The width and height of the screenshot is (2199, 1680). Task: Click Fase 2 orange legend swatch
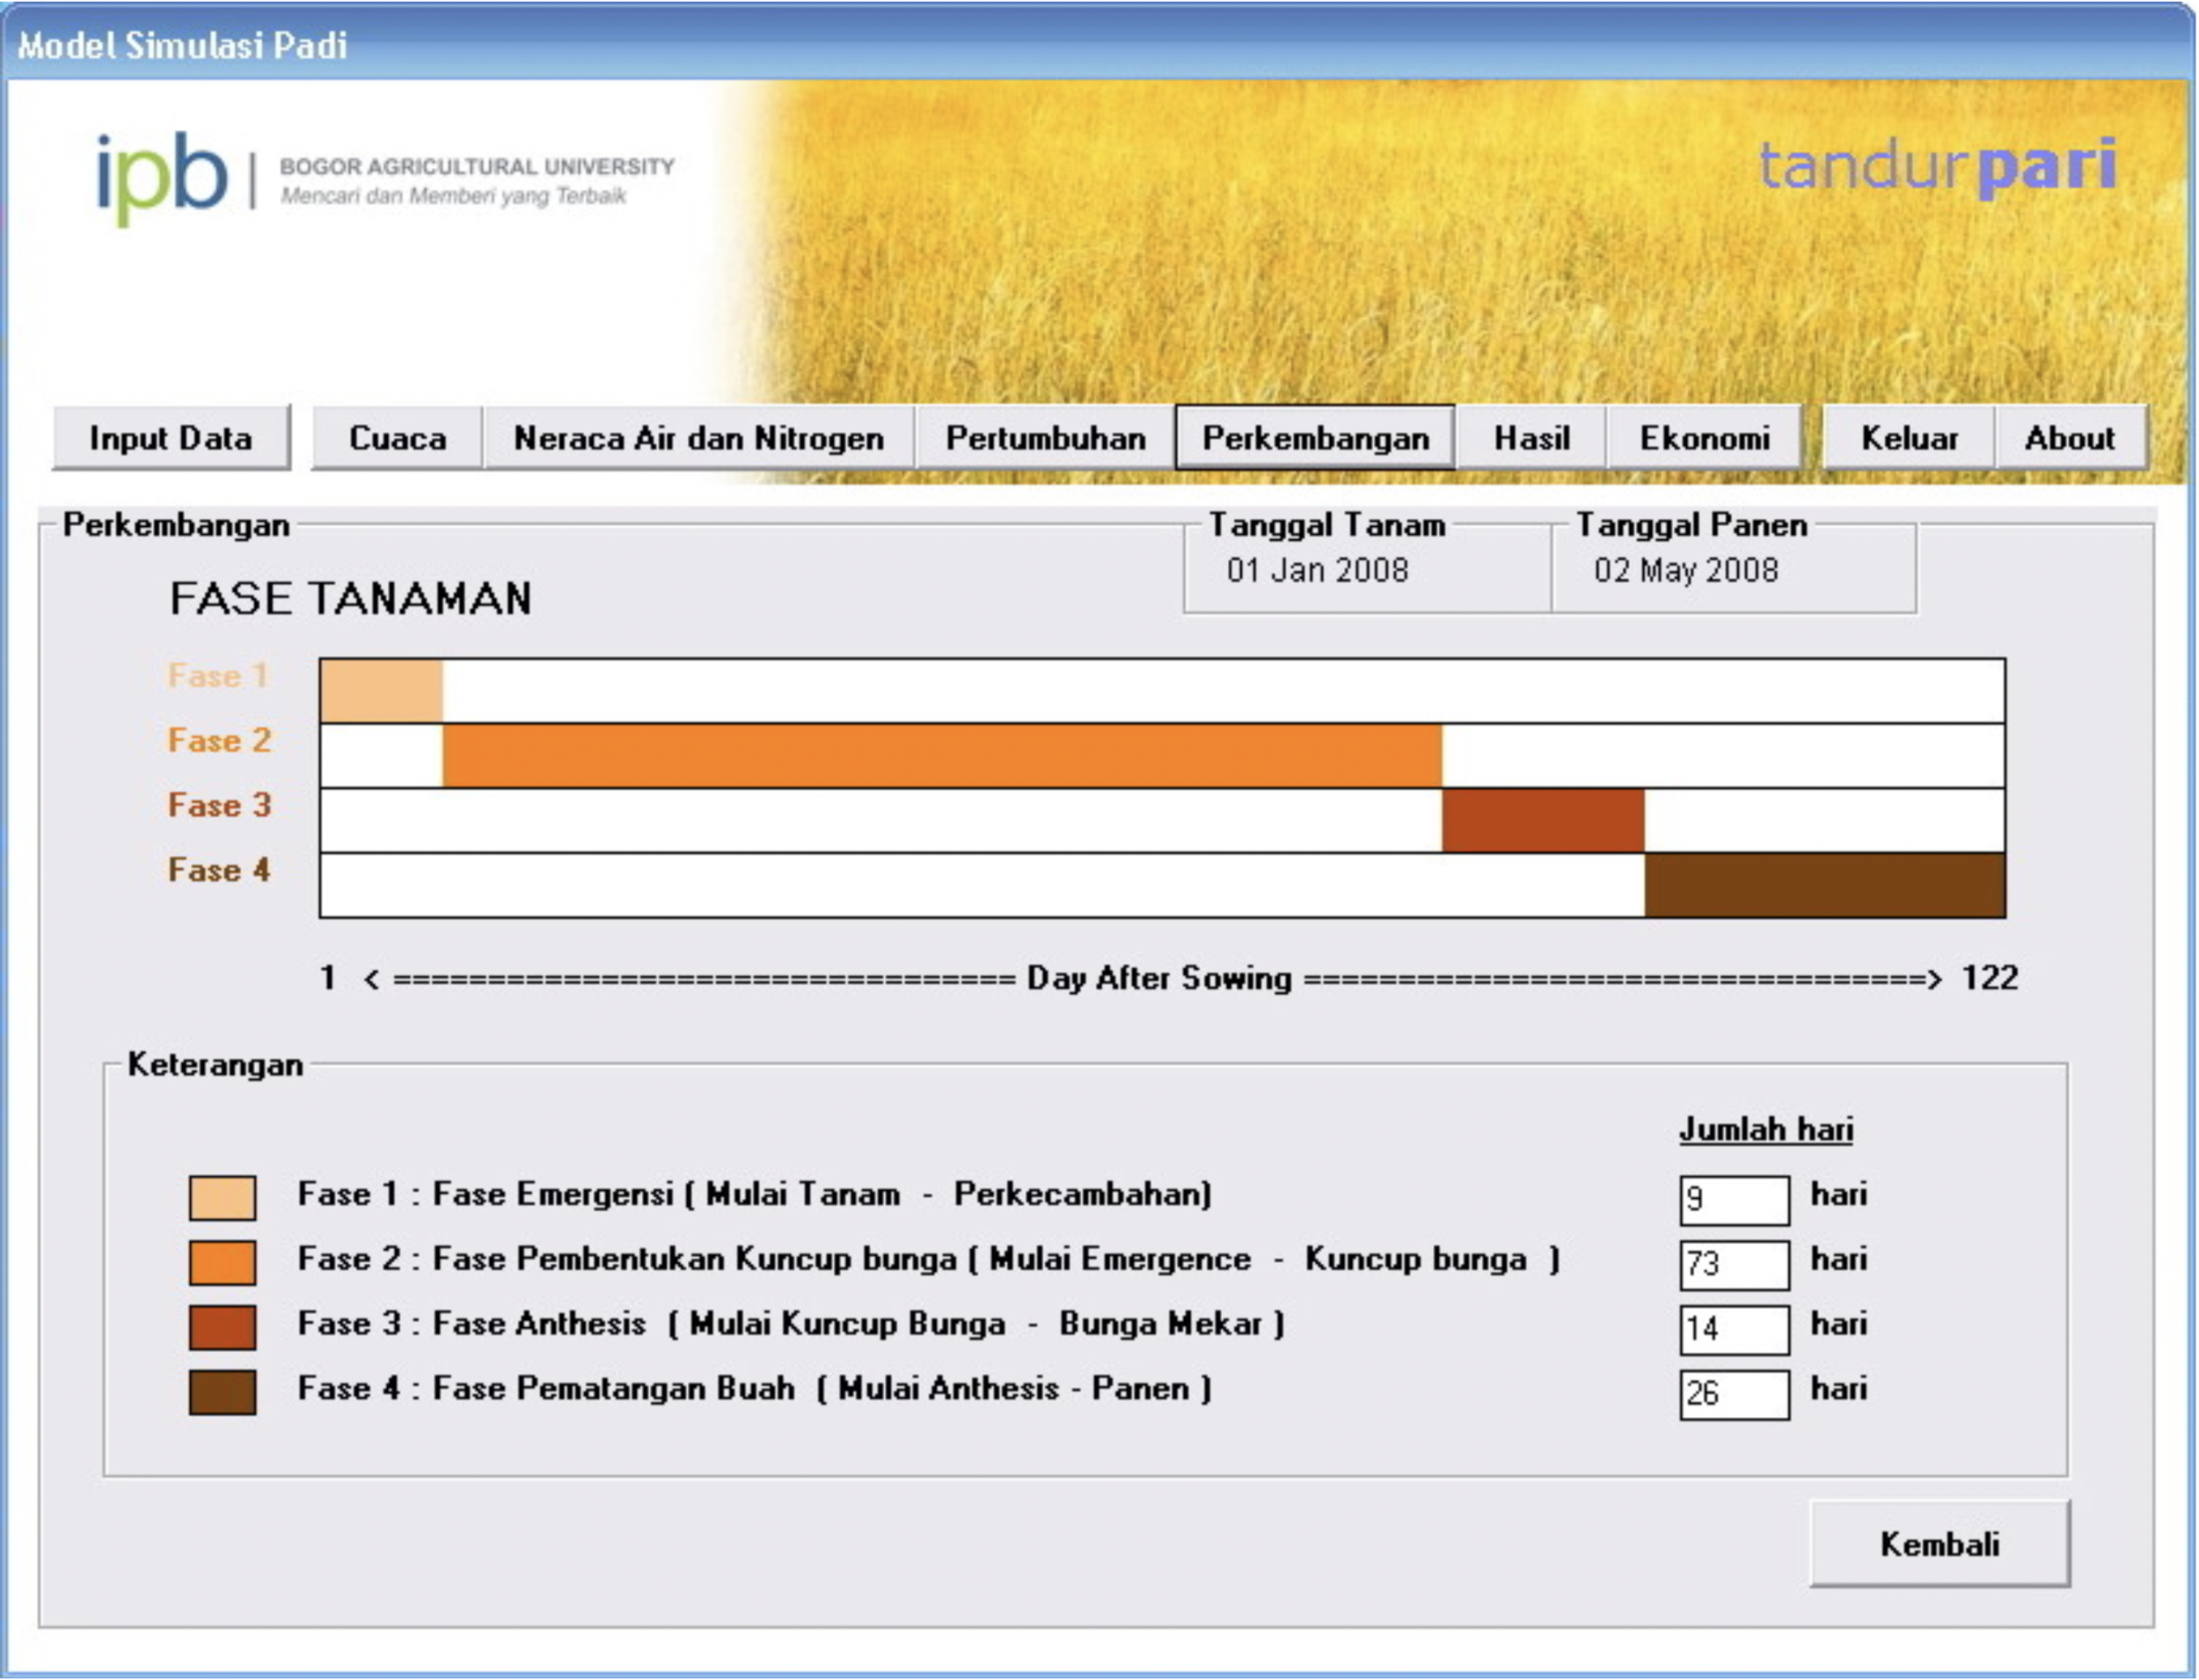pos(222,1262)
